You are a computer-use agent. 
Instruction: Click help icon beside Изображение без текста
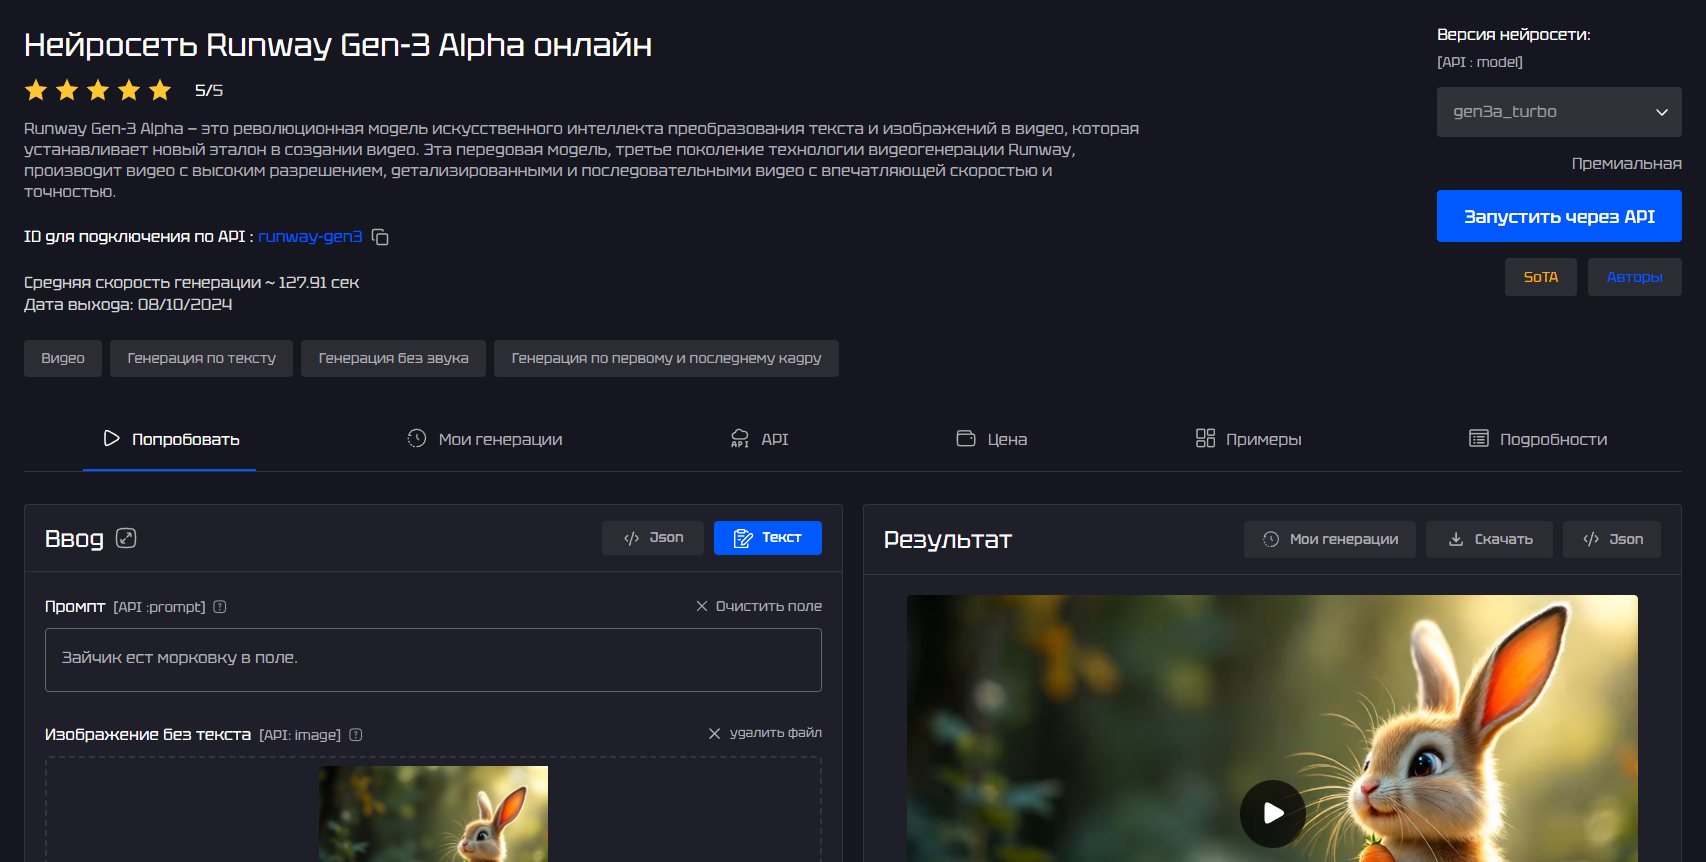[356, 735]
